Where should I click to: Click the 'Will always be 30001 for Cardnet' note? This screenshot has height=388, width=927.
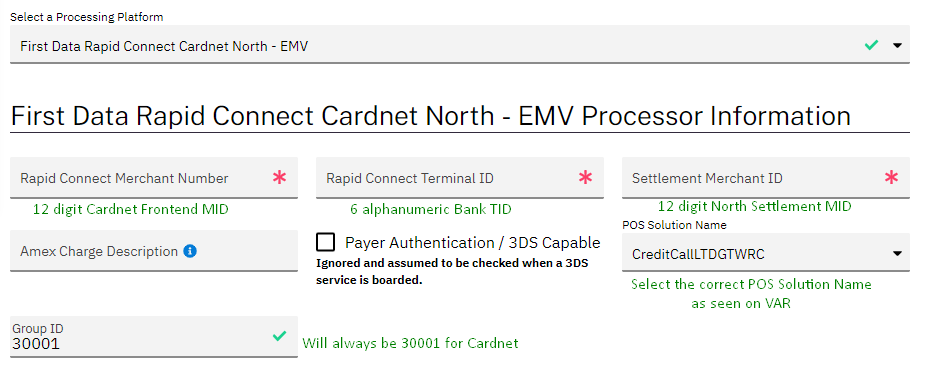pos(410,343)
